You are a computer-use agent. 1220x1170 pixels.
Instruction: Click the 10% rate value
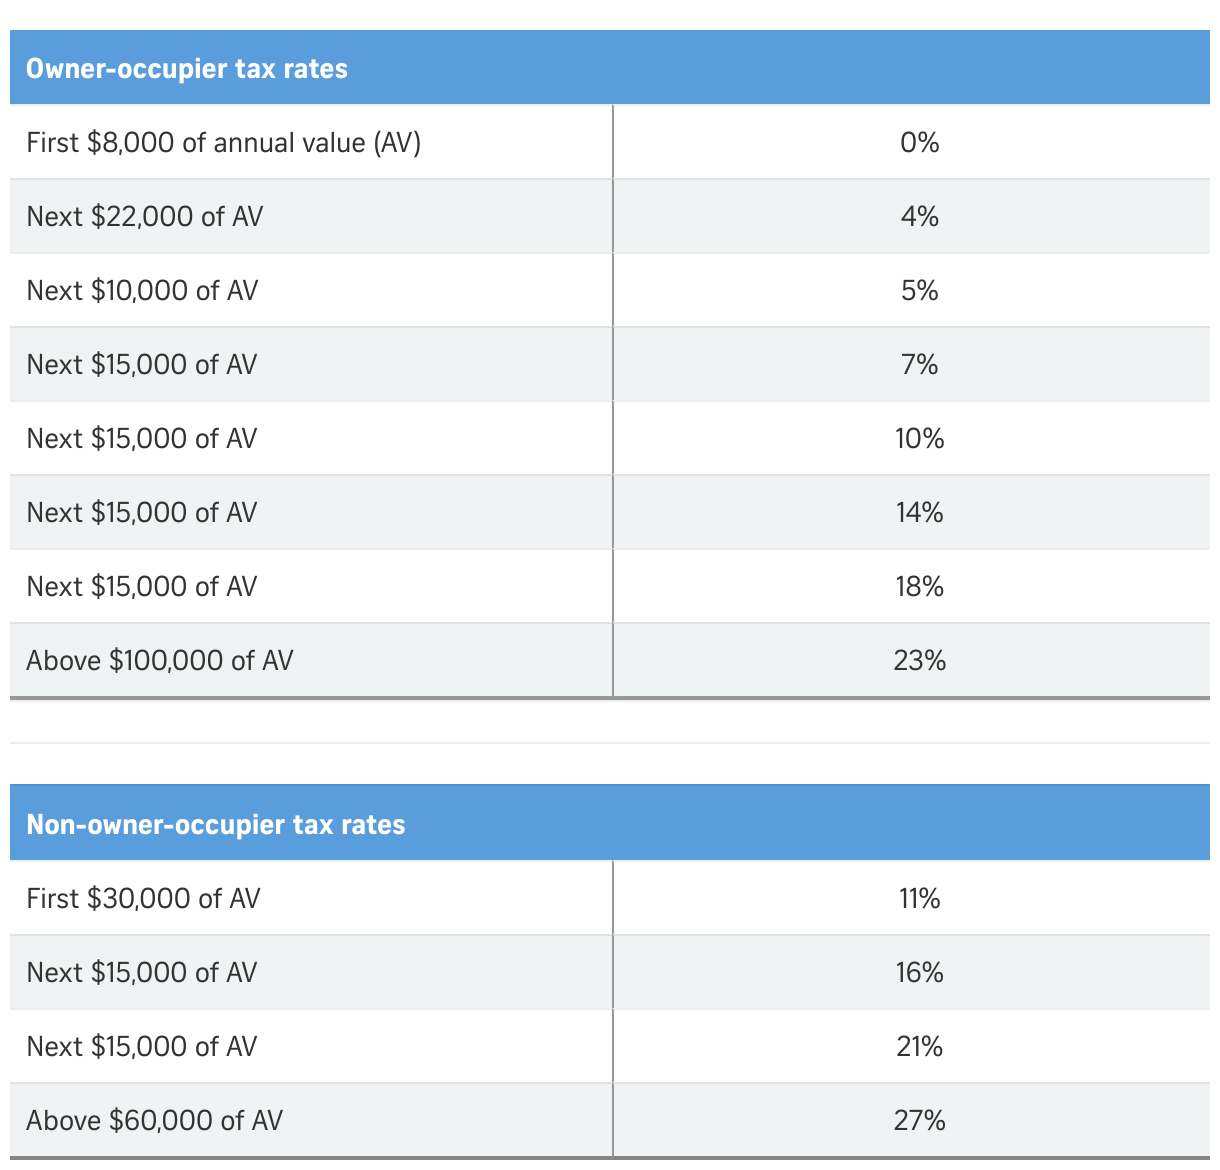[919, 439]
